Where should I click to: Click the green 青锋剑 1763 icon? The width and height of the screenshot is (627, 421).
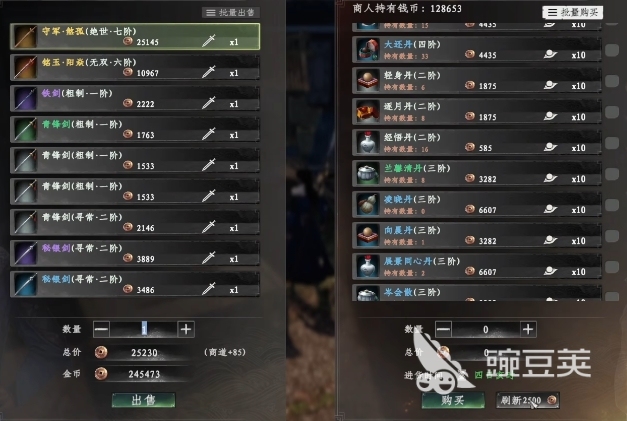click(26, 130)
